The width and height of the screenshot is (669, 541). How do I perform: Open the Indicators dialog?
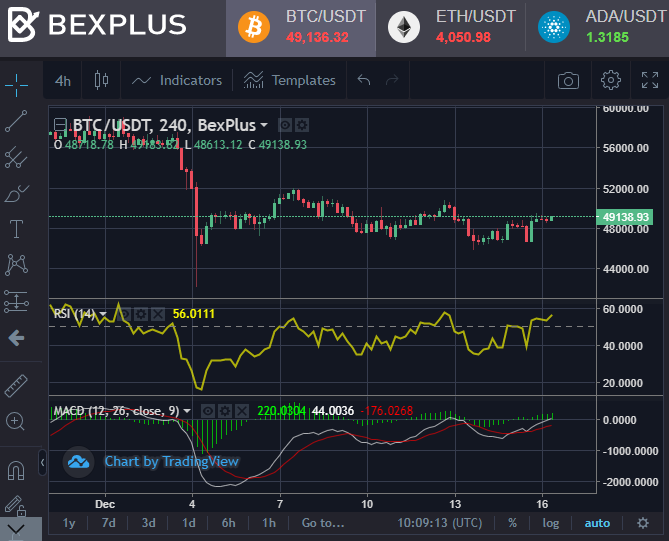[177, 80]
